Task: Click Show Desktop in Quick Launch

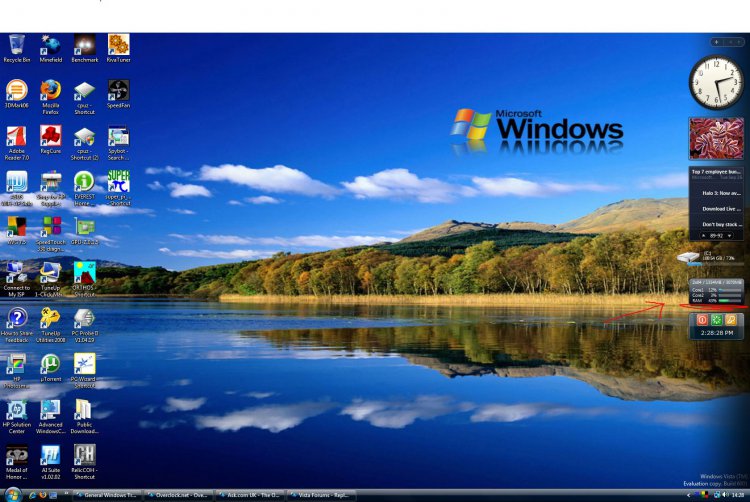Action: coord(53,495)
